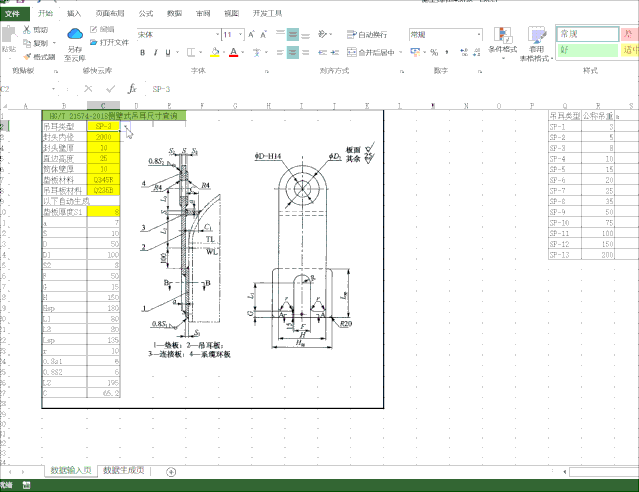Image resolution: width=639 pixels, height=492 pixels.
Task: Click the Format Painter icon
Action: [x=39, y=57]
